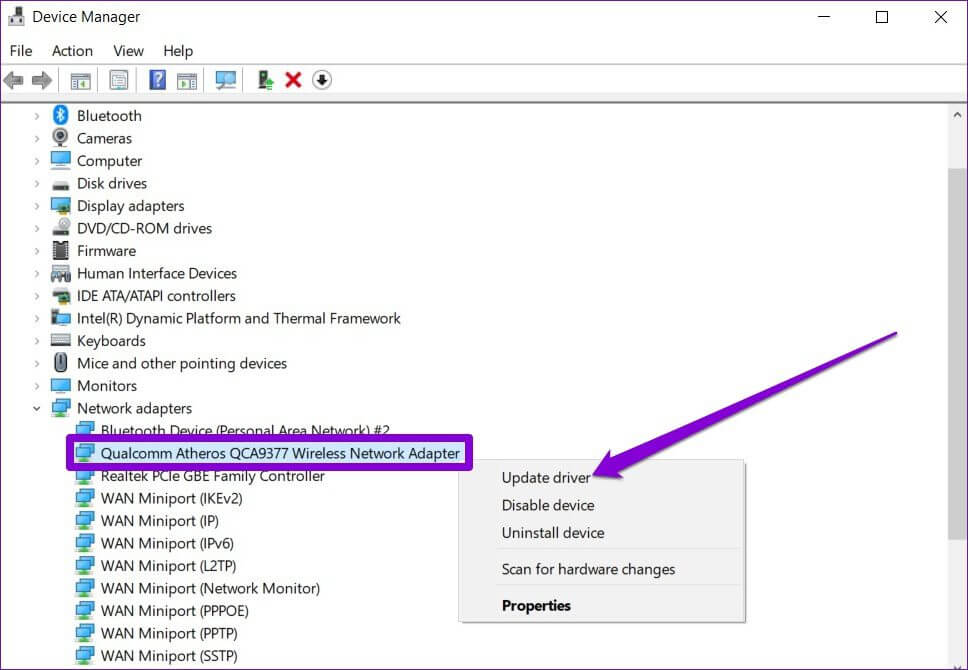Maximize the Device Manager window
This screenshot has height=670, width=968.
tap(882, 17)
